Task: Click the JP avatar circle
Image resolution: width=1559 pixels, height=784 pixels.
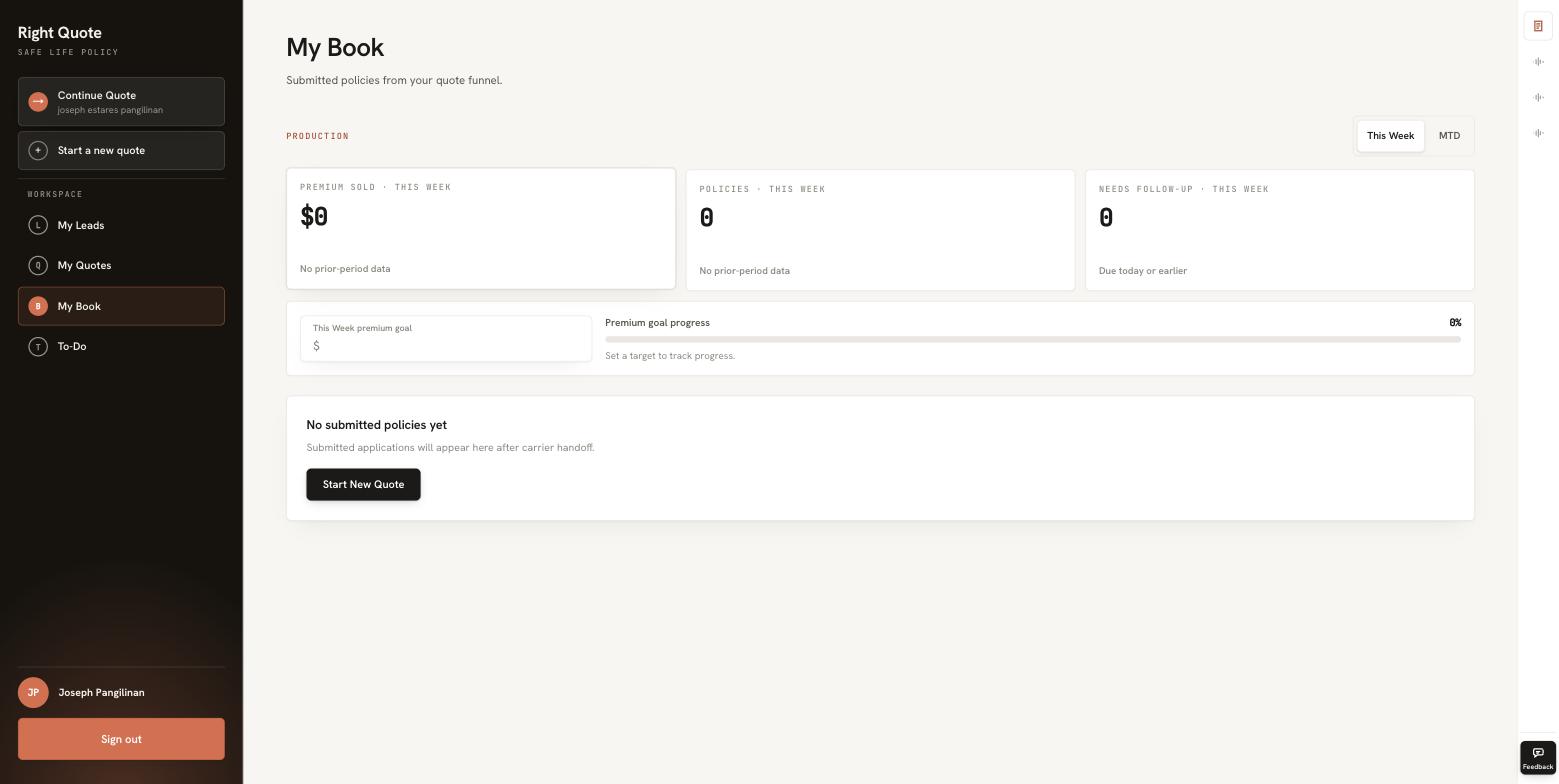Action: point(33,692)
